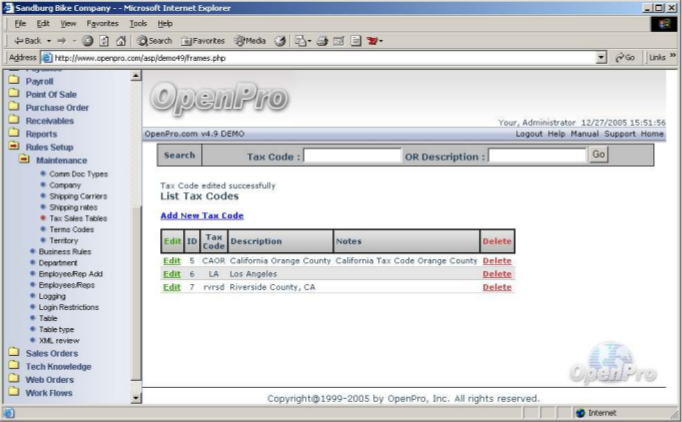
Task: Click the browser Refresh icon
Action: click(105, 41)
